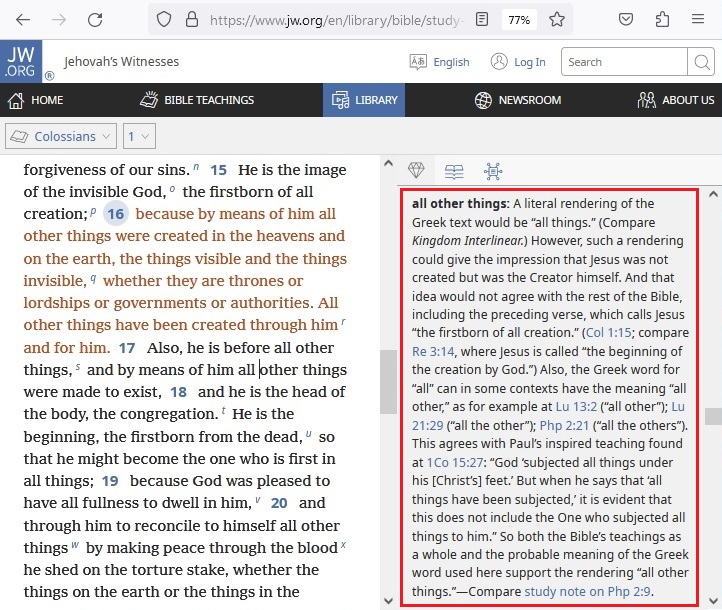This screenshot has width=722, height=610.
Task: Go back using the browser back arrow
Action: point(23,19)
